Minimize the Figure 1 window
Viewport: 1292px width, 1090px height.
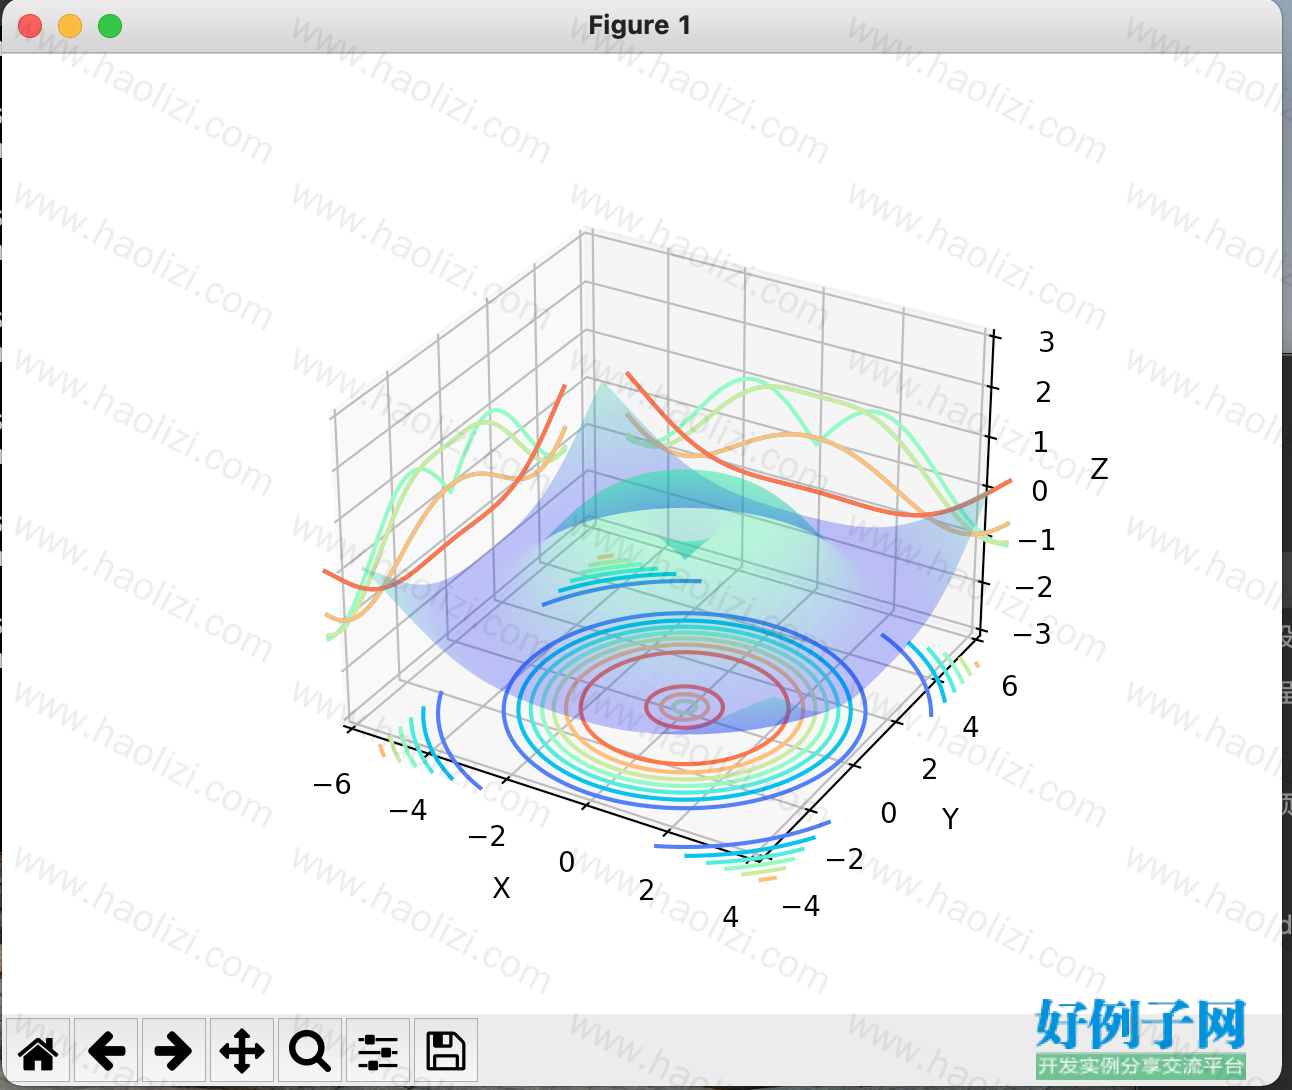point(70,26)
